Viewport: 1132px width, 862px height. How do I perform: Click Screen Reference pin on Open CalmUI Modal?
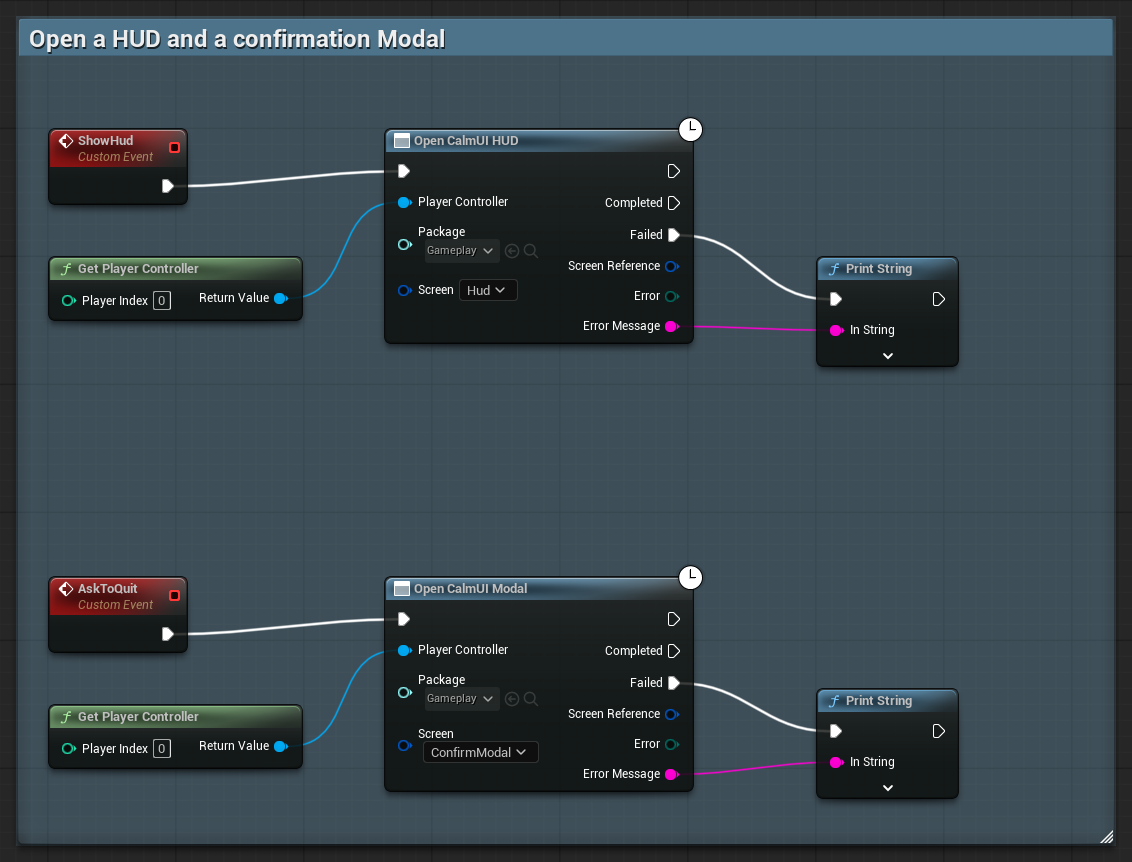pos(672,714)
